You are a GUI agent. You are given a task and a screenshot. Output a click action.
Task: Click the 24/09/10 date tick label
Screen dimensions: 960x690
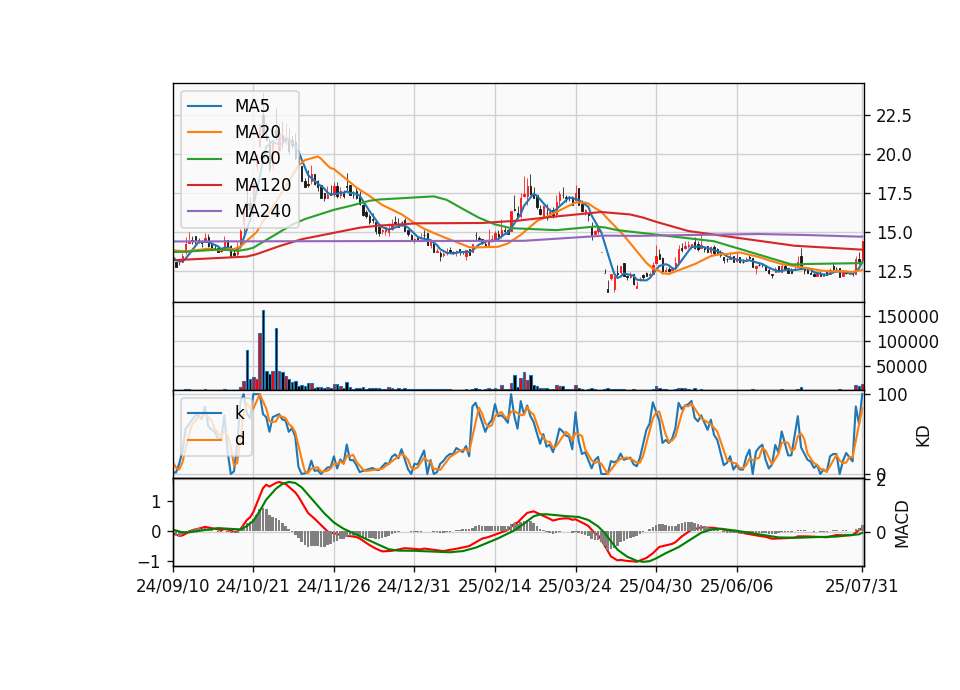coord(173,586)
